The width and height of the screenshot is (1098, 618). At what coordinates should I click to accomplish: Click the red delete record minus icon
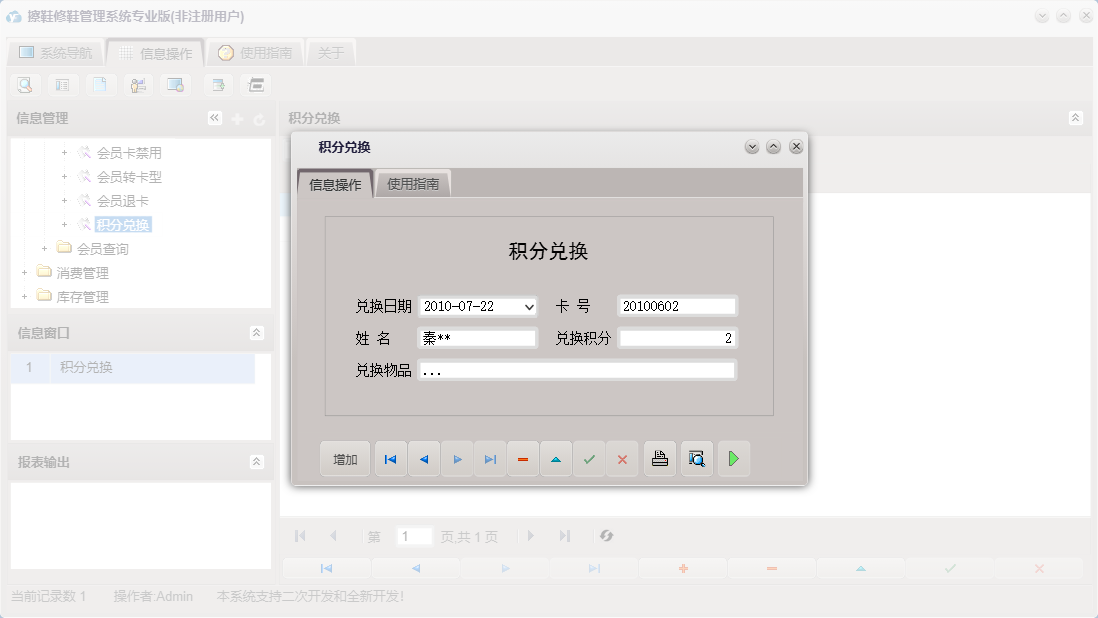pyautogui.click(x=523, y=458)
